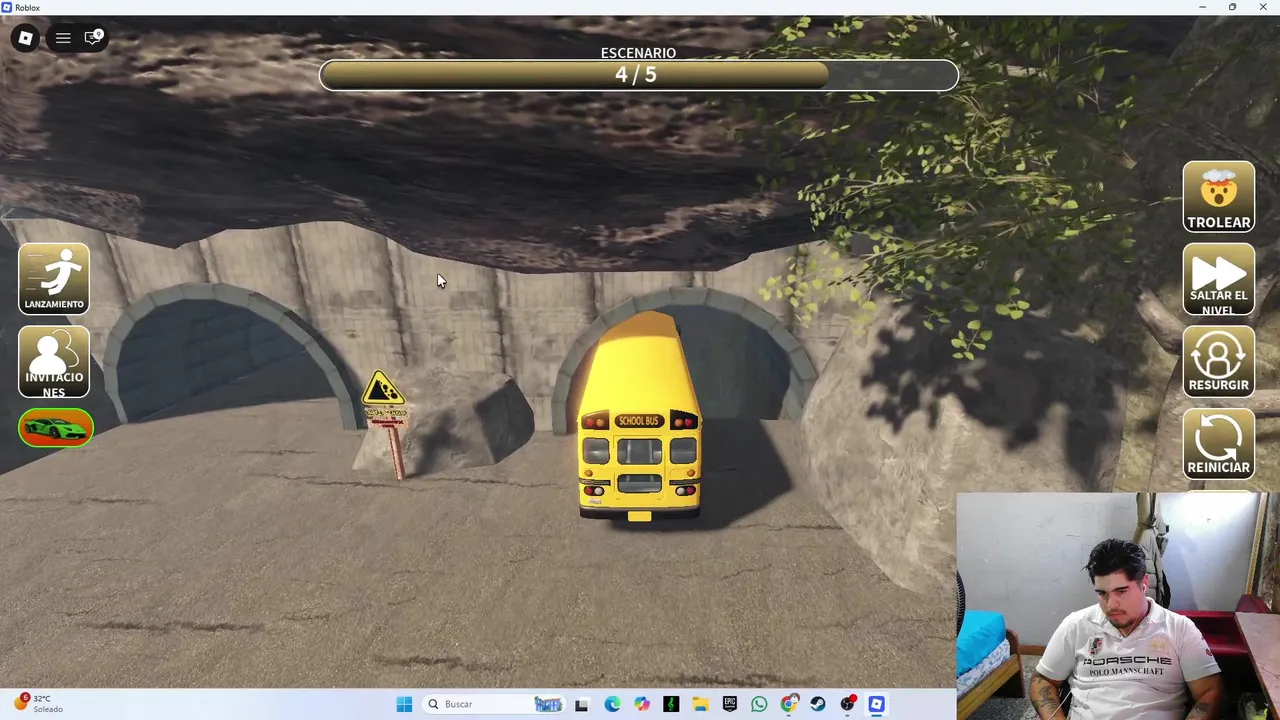Open Steam from taskbar
Image resolution: width=1280 pixels, height=720 pixels.
click(818, 704)
